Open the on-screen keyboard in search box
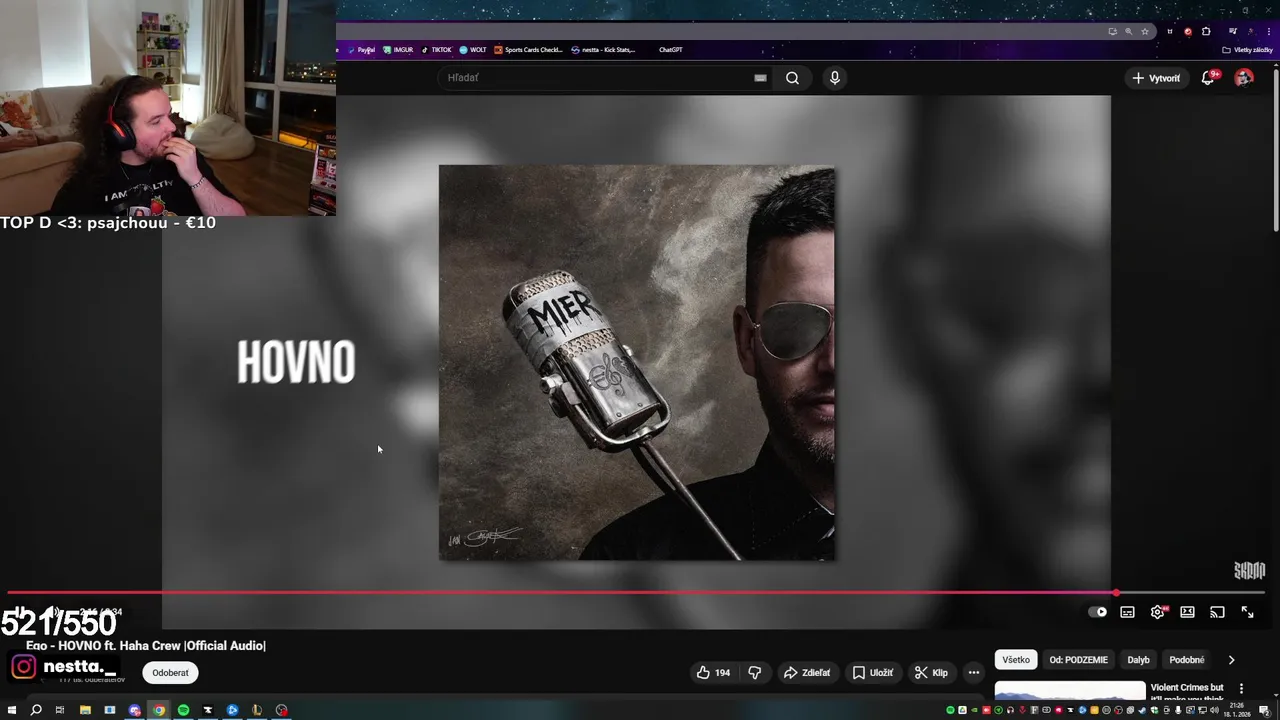The width and height of the screenshot is (1280, 720). pos(760,78)
